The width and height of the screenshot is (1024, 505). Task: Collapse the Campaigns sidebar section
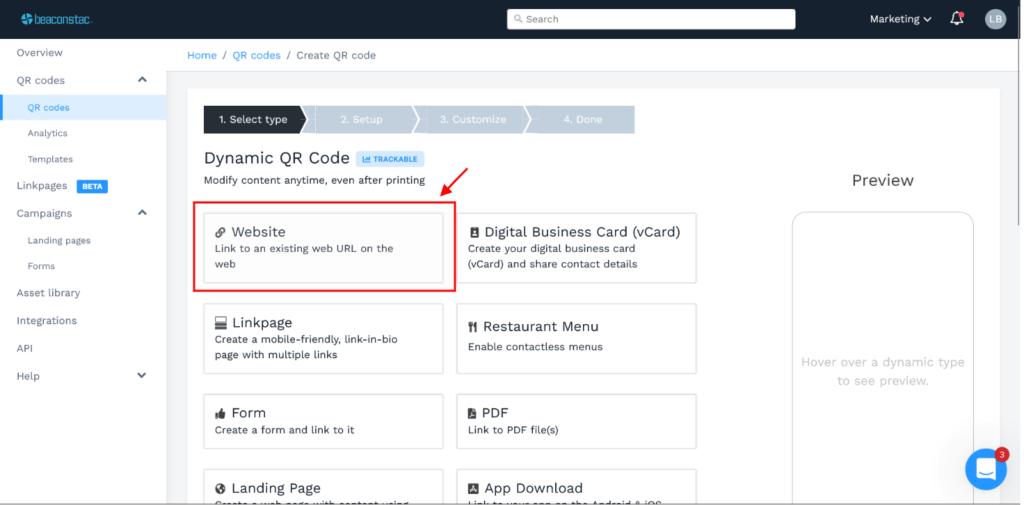coord(142,212)
